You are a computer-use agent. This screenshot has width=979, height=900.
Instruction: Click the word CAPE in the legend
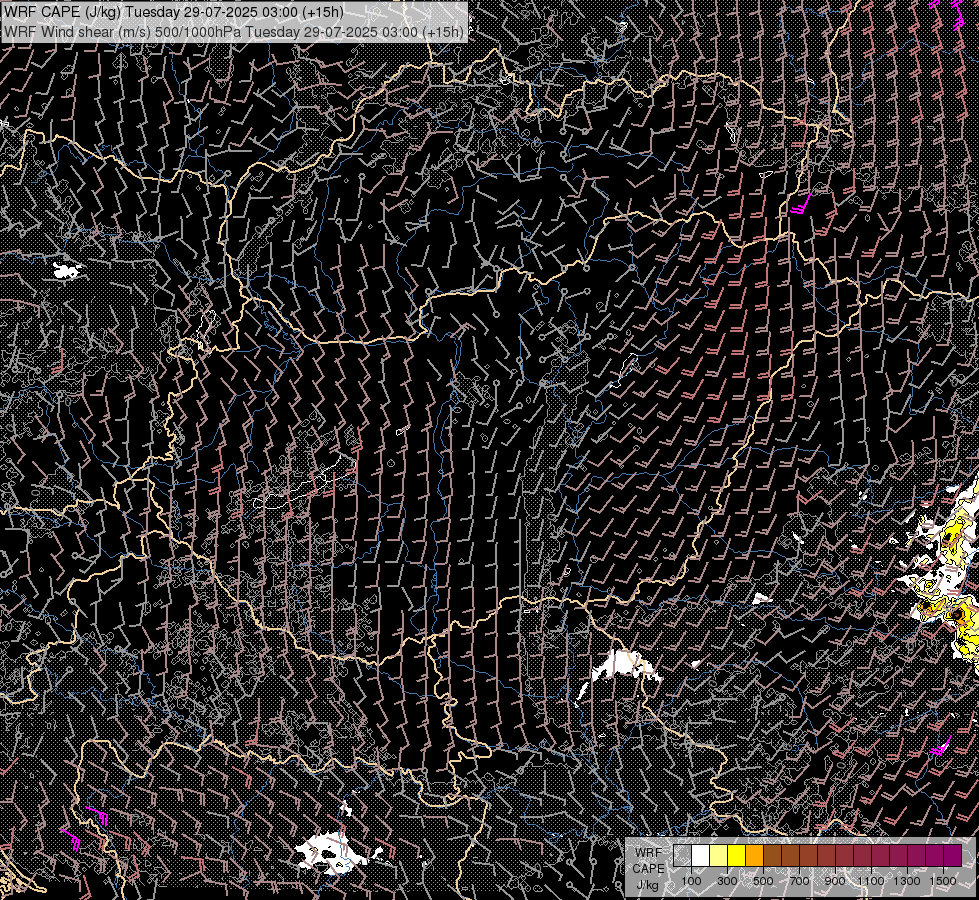[648, 869]
